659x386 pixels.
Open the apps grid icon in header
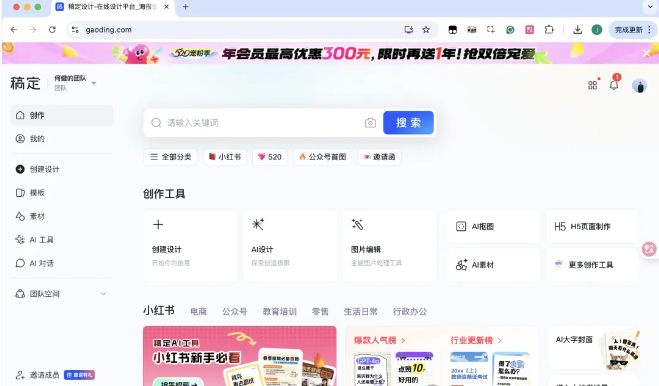click(593, 85)
